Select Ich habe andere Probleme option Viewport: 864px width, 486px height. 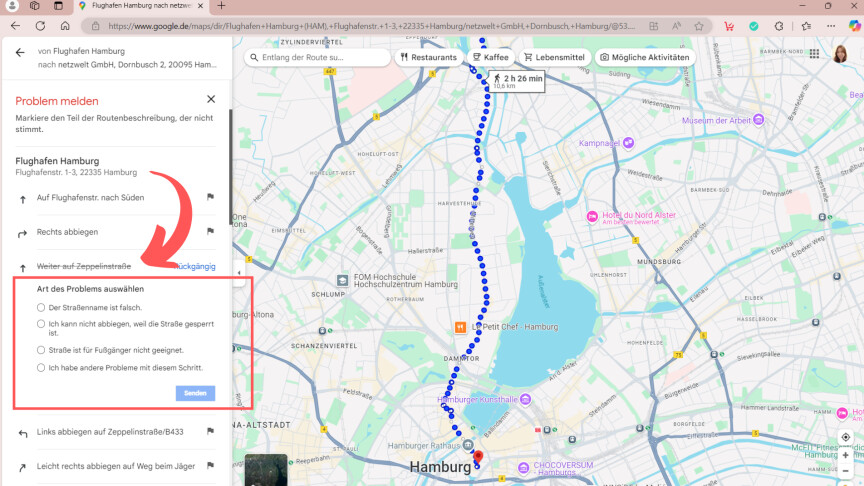[41, 368]
